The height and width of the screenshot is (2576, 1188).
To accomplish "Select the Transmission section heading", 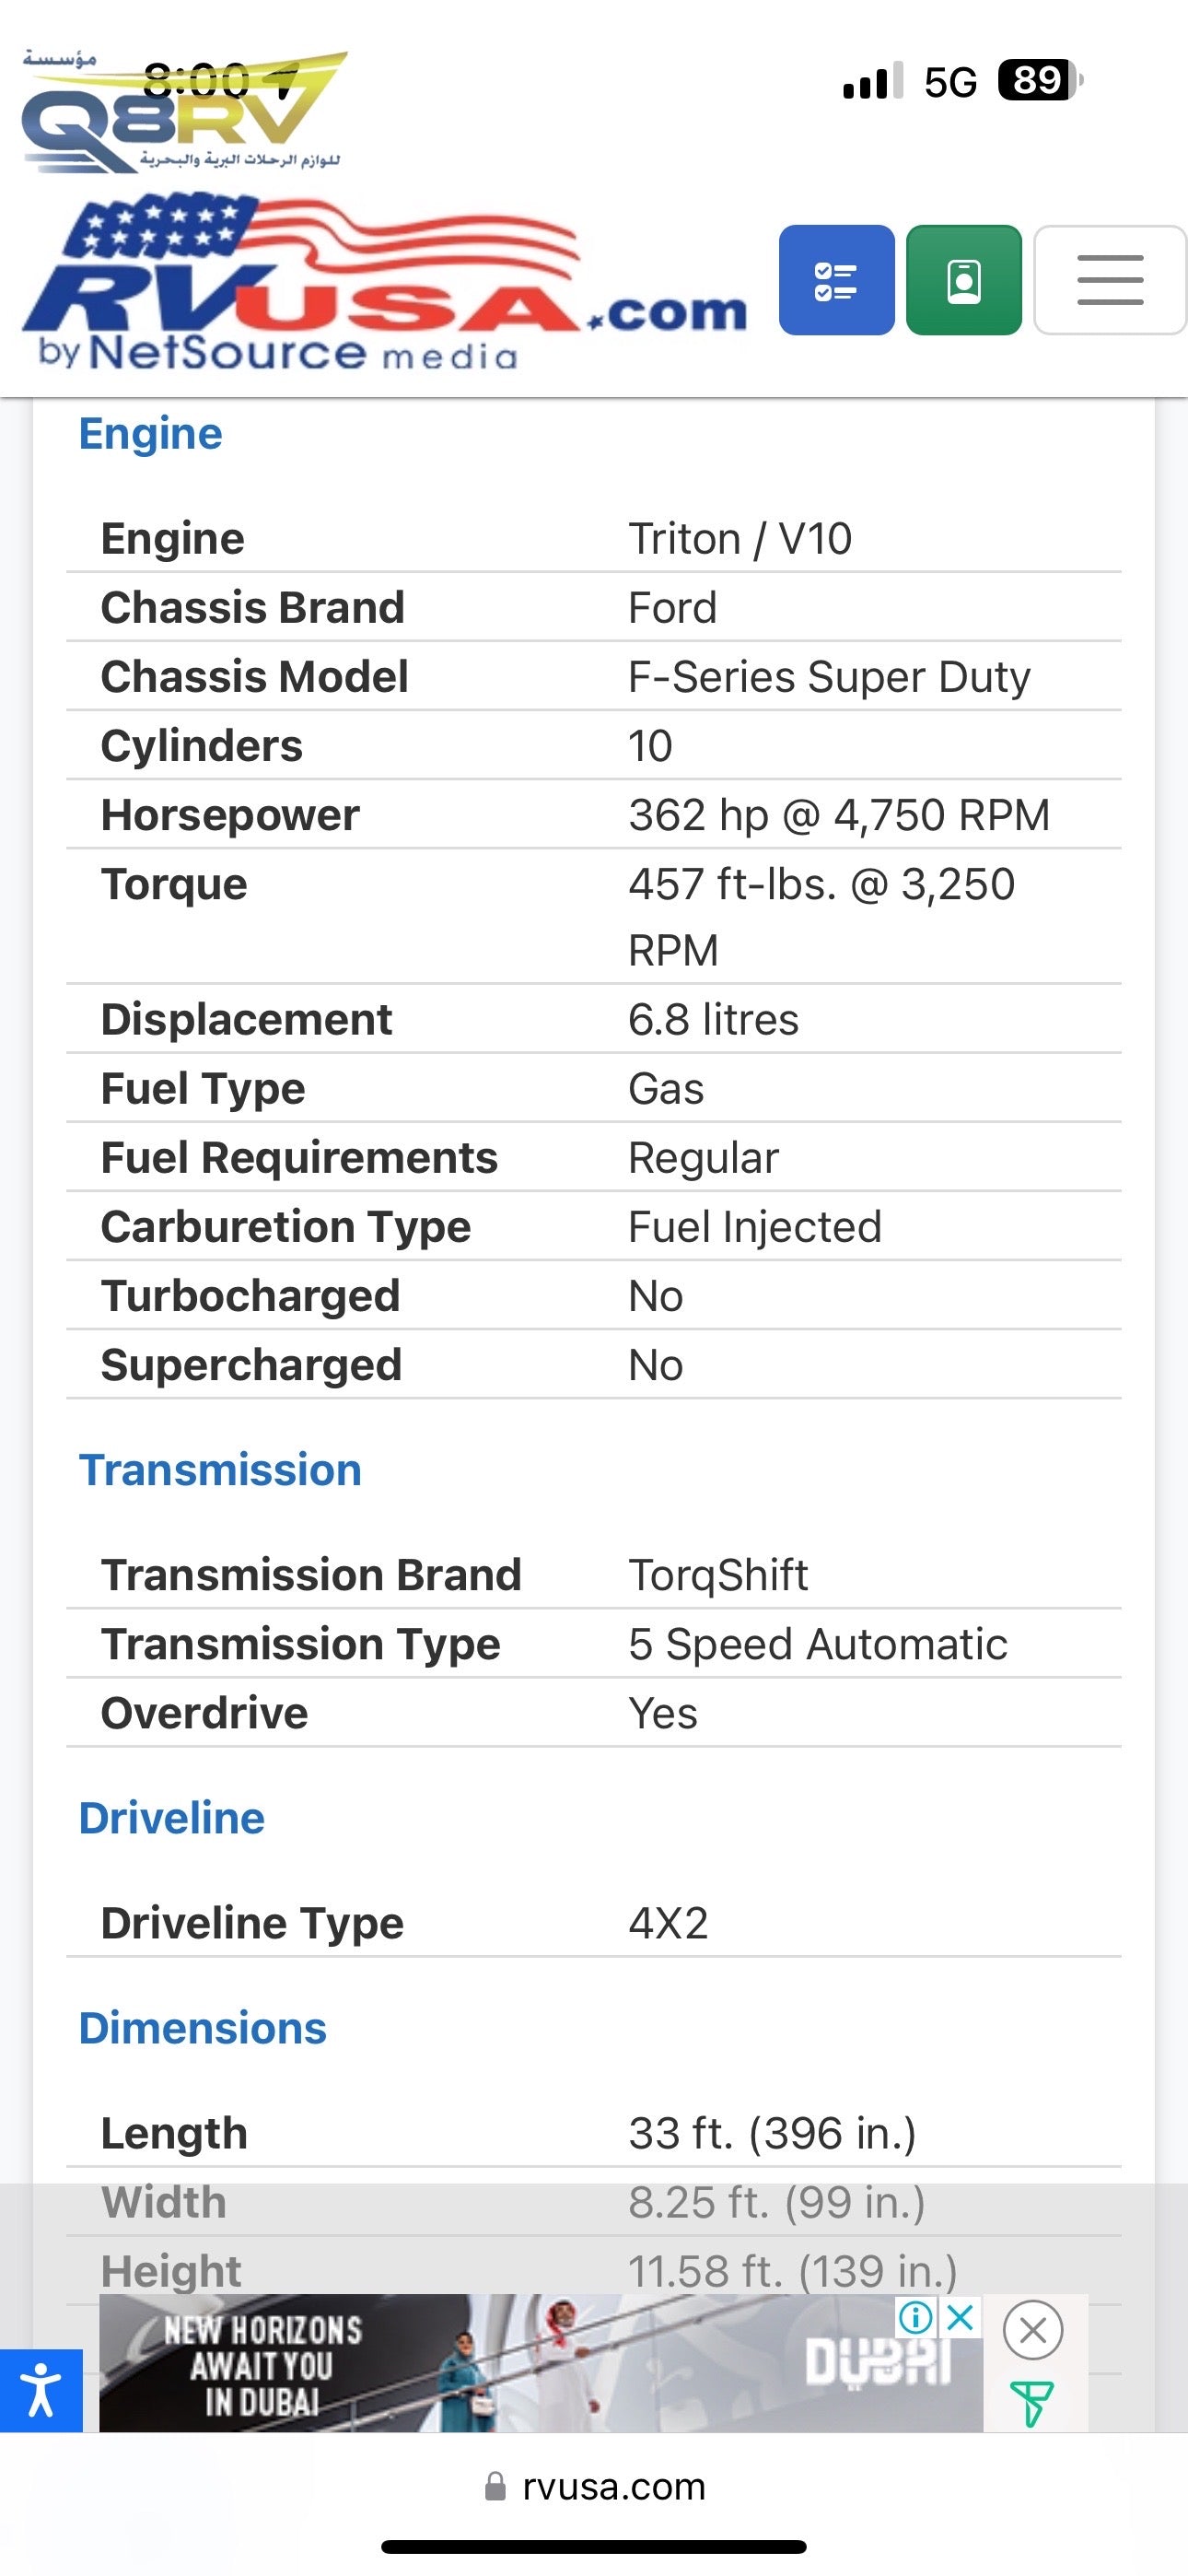I will point(220,1470).
